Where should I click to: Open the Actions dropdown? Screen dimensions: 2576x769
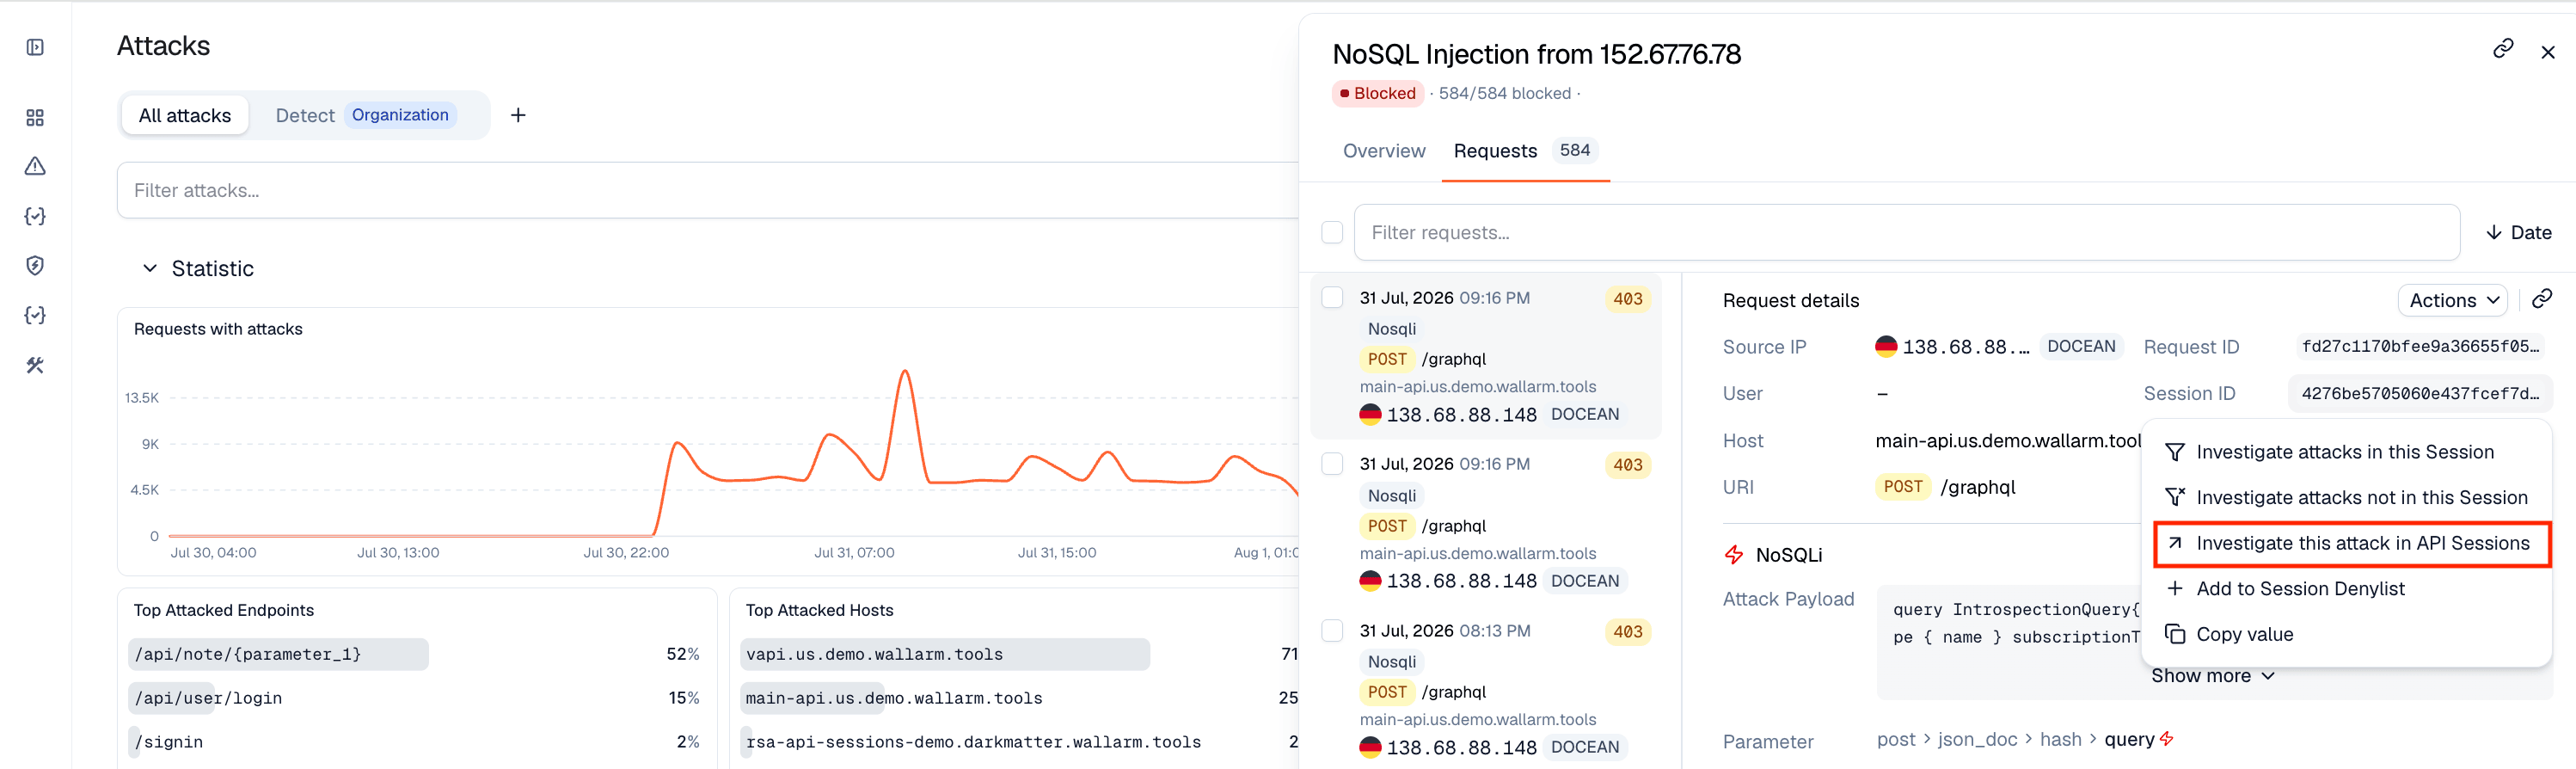[x=2453, y=300]
